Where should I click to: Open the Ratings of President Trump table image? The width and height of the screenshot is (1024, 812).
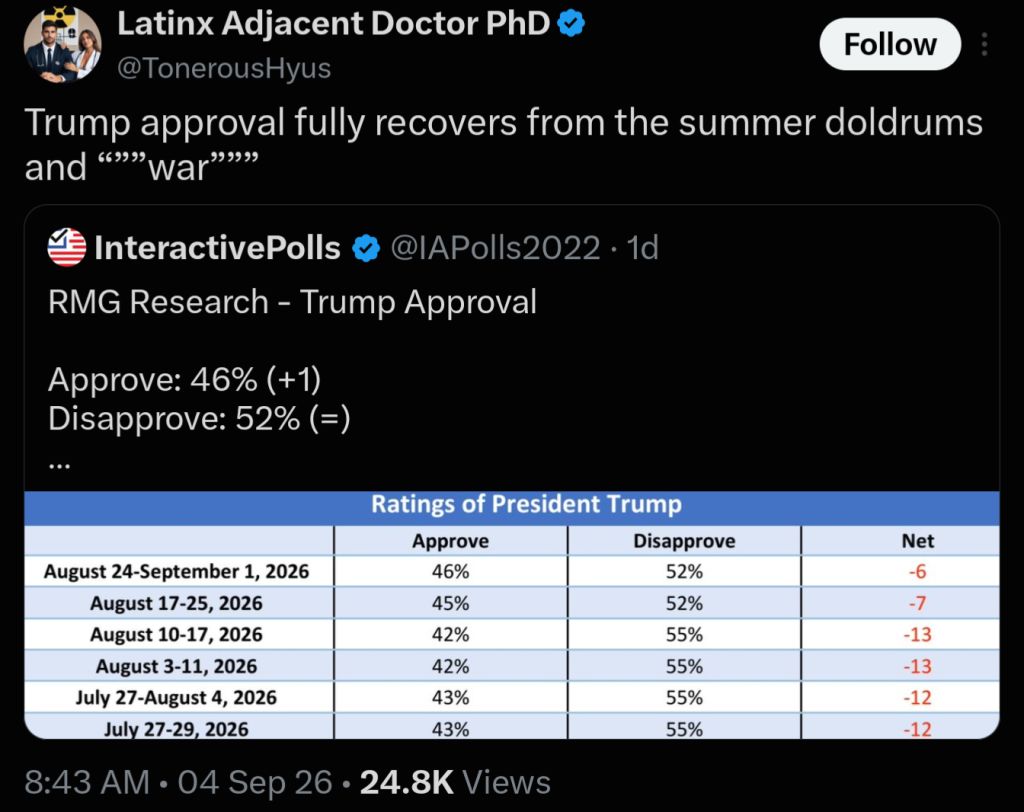[x=512, y=615]
